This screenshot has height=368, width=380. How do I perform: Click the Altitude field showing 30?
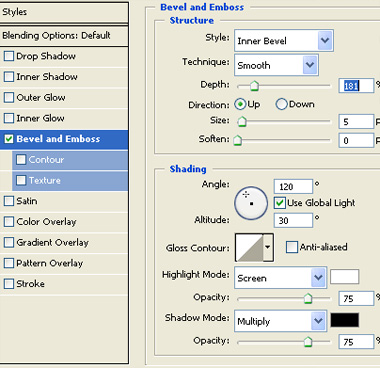(293, 220)
